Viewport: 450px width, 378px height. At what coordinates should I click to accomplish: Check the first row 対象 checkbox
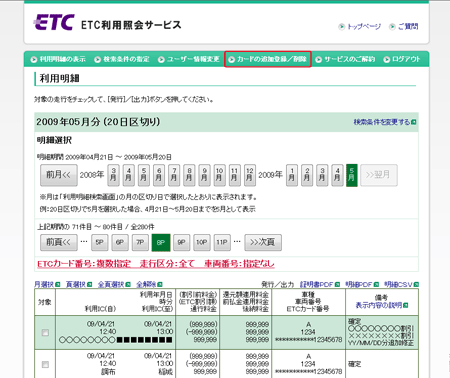pos(45,332)
